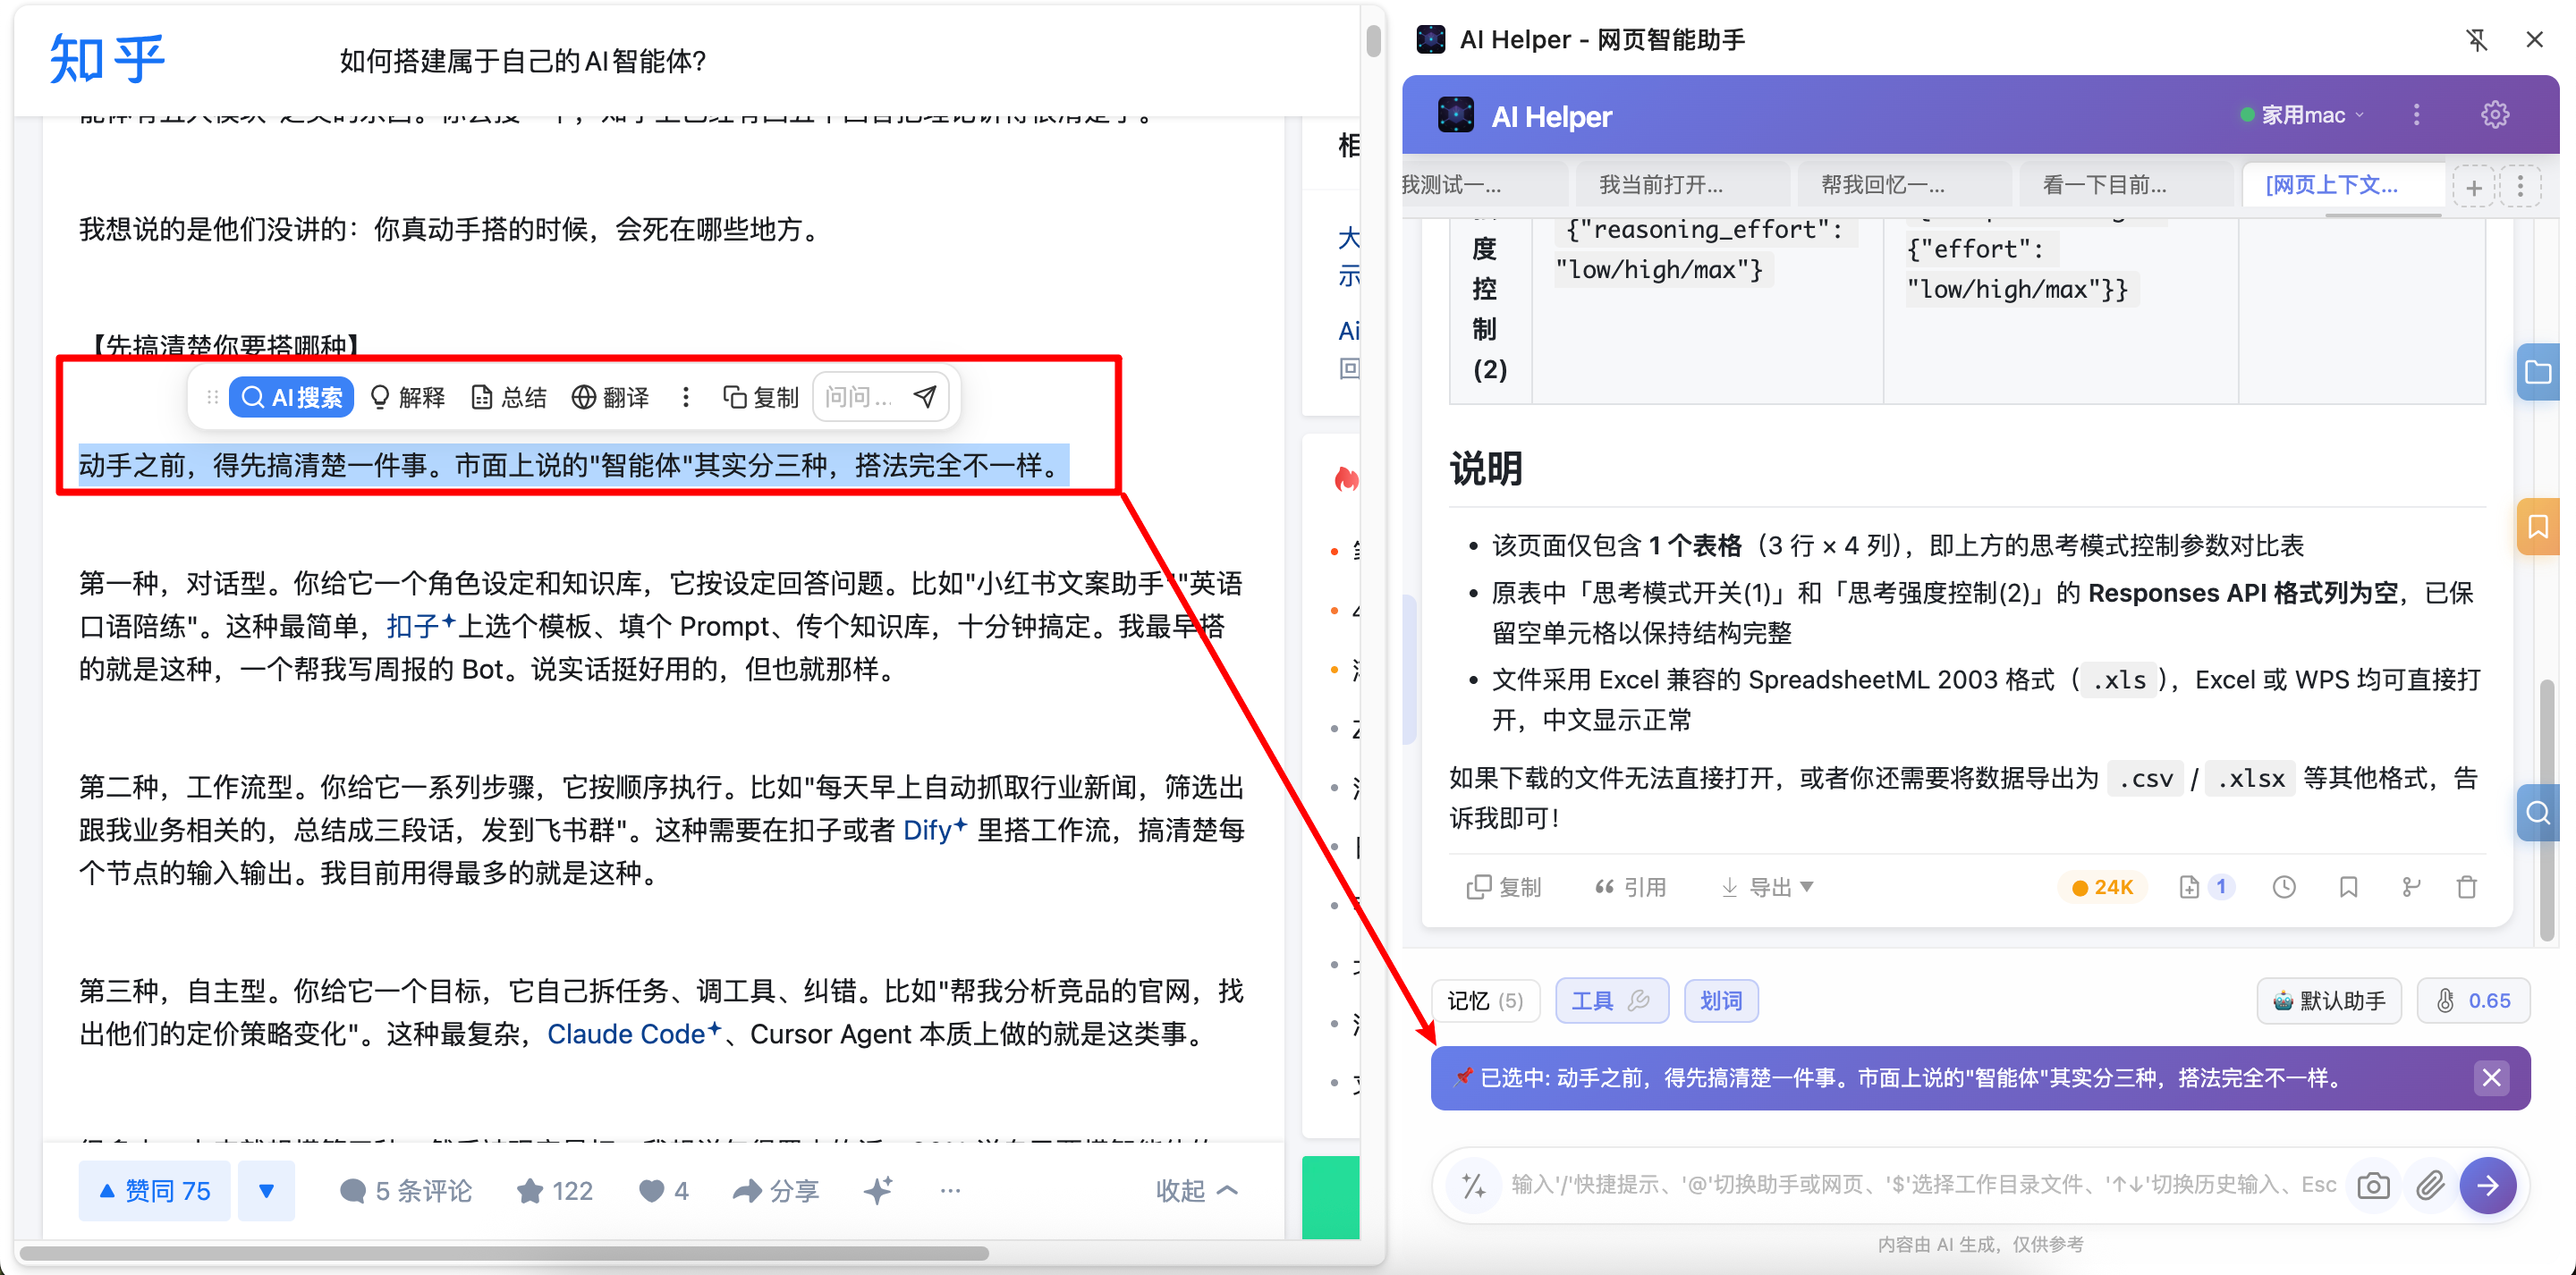The height and width of the screenshot is (1275, 2576).
Task: Bookmark the AI reply
Action: (x=2348, y=887)
